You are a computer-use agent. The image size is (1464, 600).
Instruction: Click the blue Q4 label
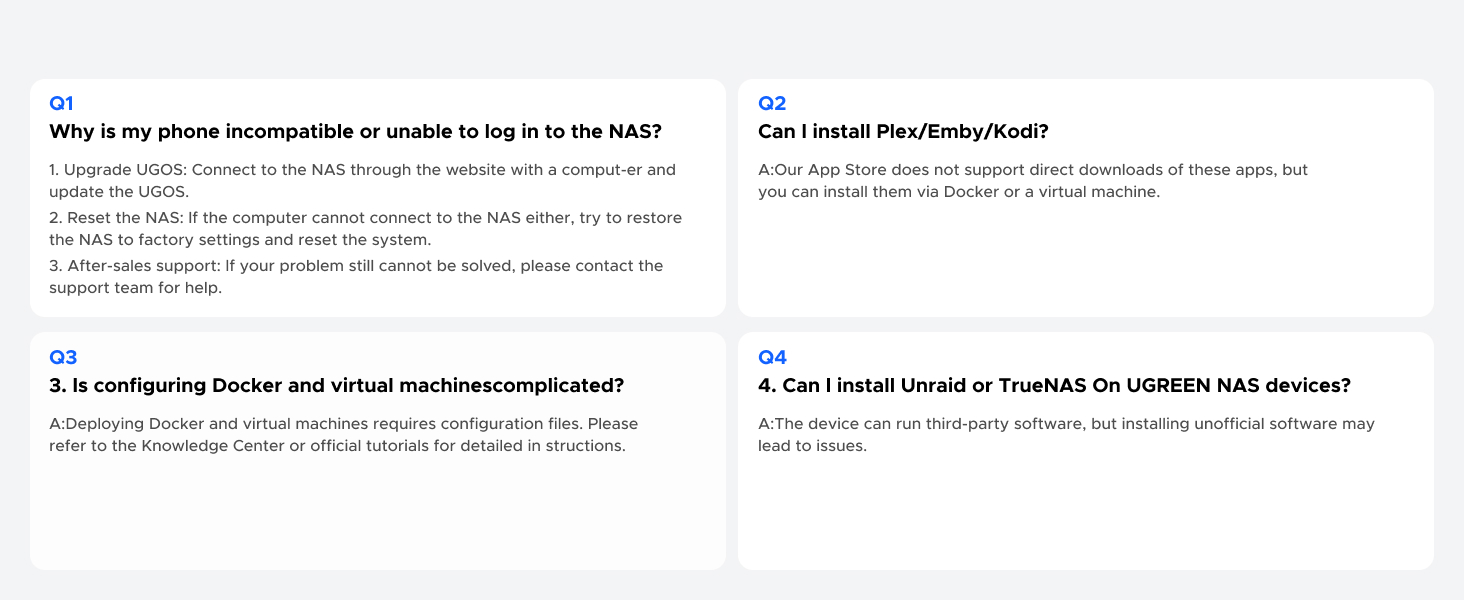773,357
